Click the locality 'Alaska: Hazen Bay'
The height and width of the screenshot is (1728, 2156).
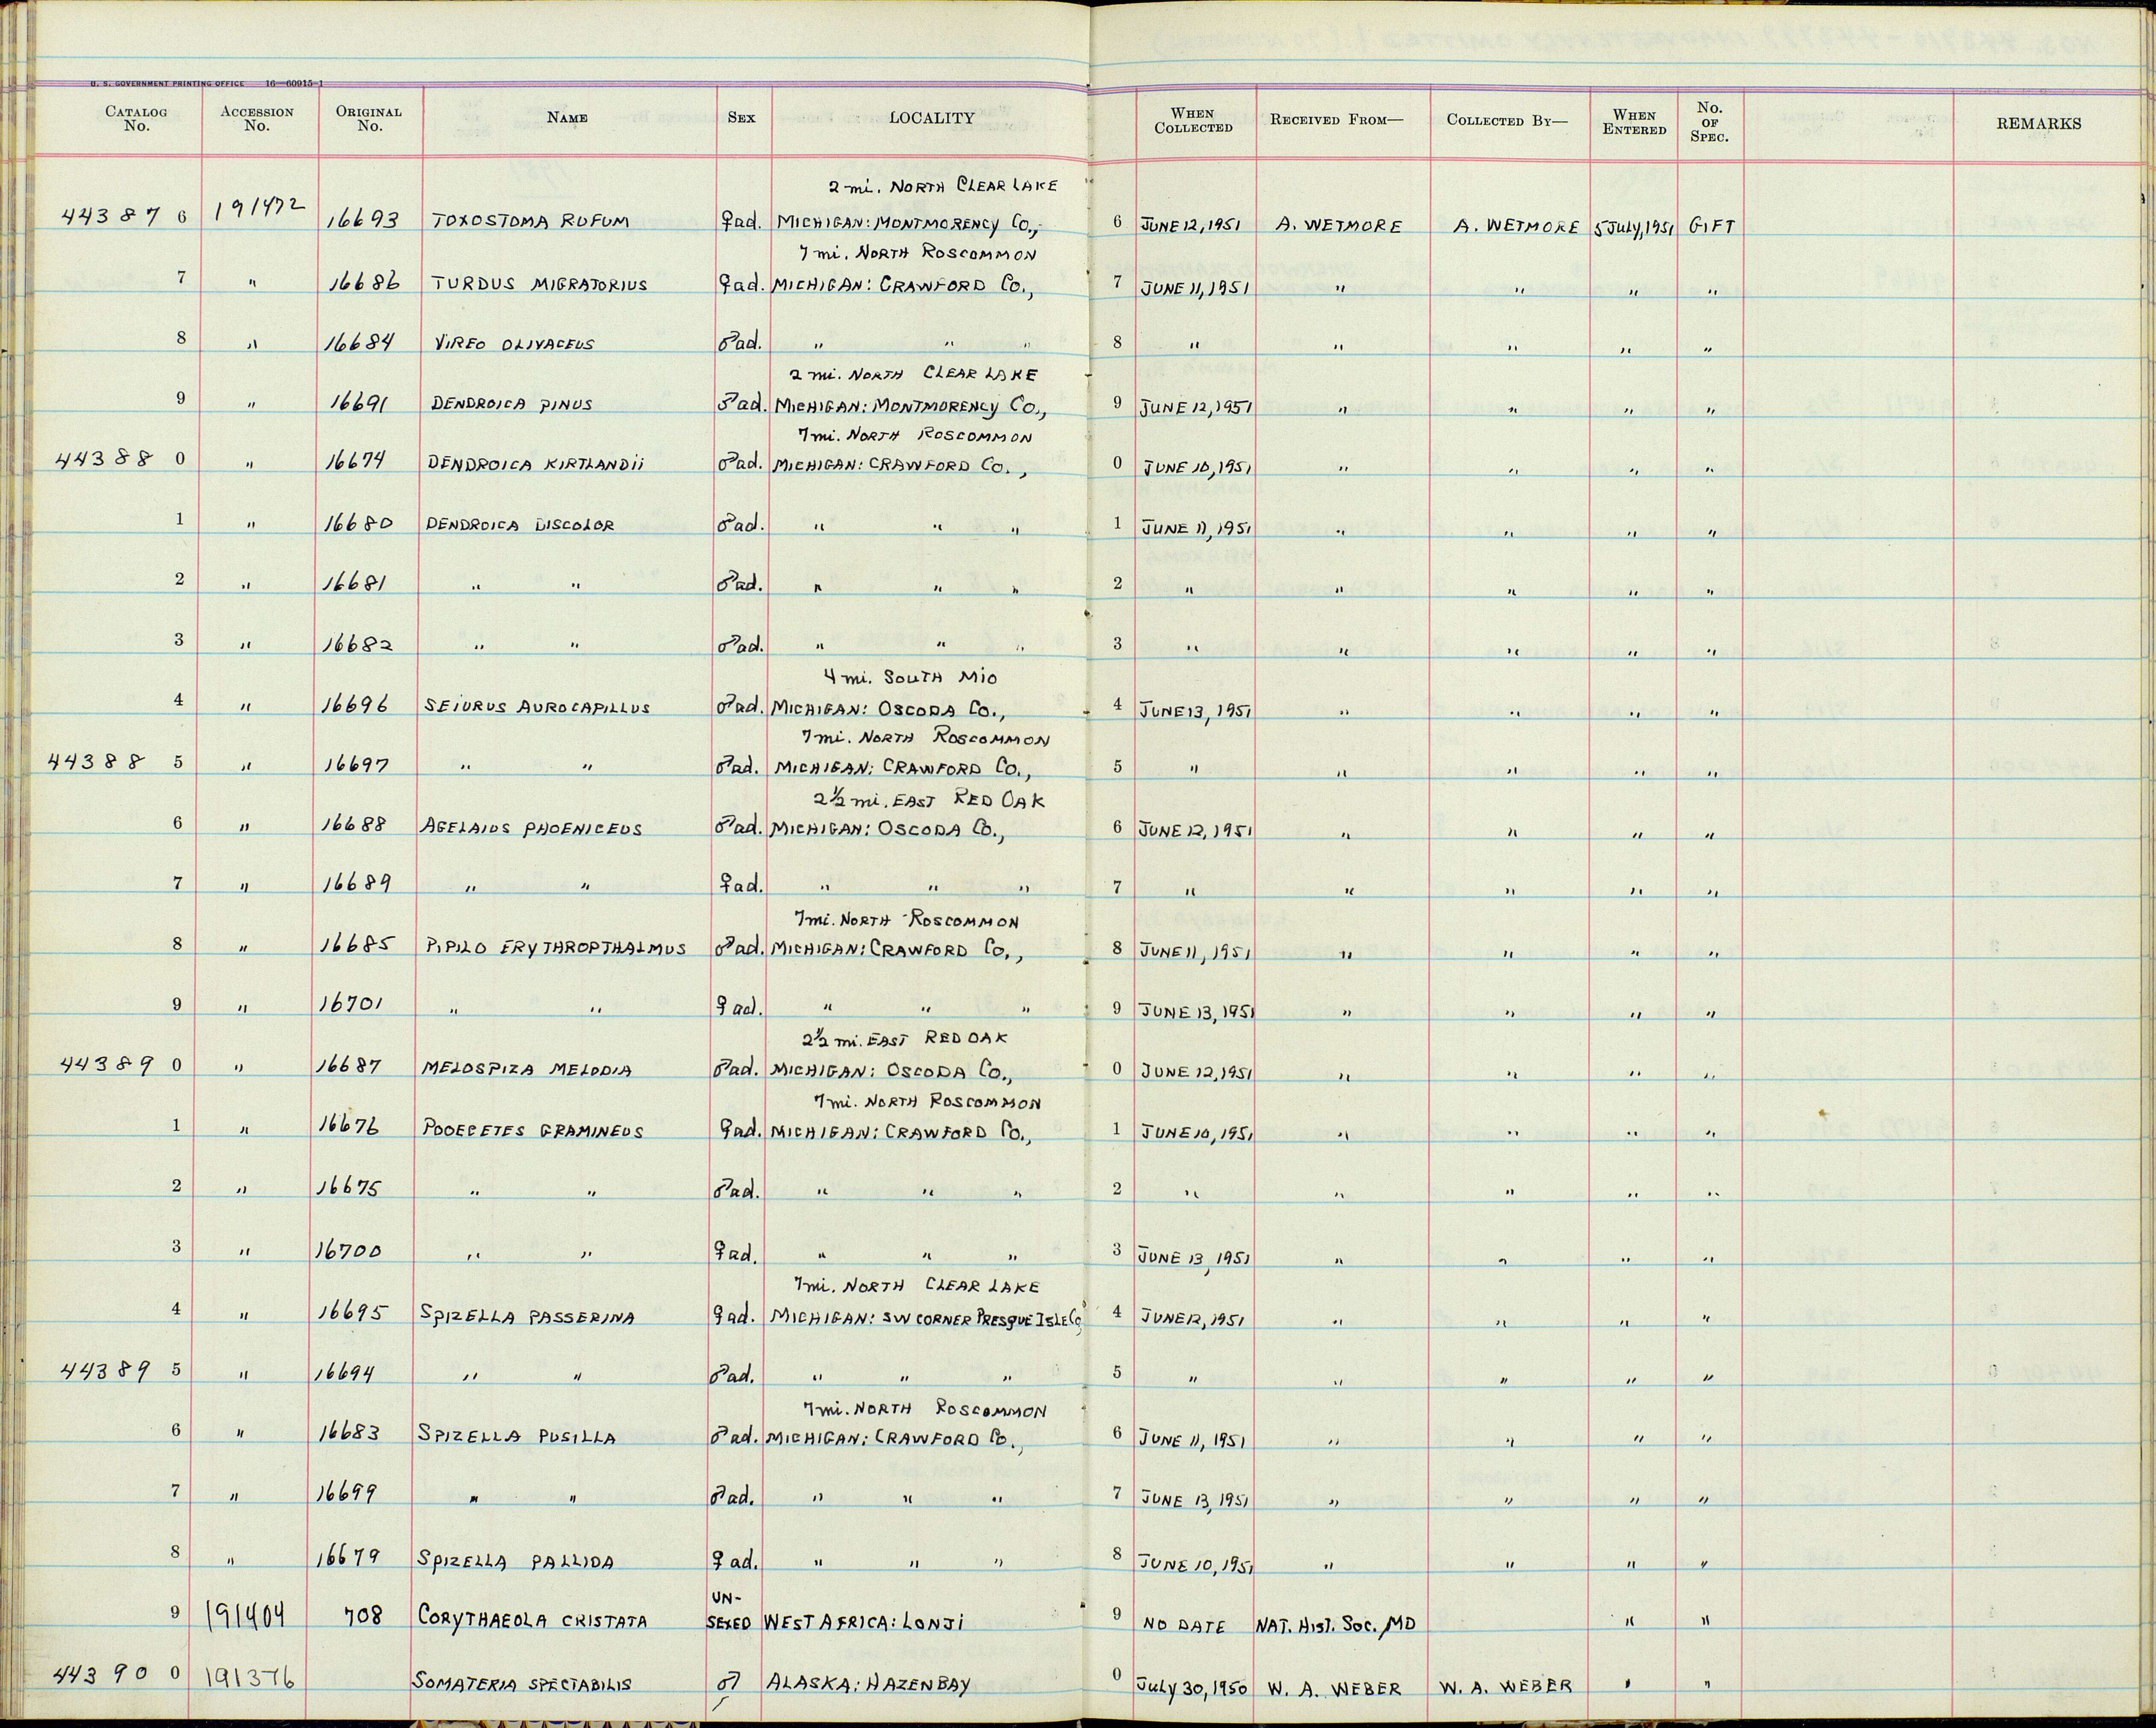click(867, 1684)
